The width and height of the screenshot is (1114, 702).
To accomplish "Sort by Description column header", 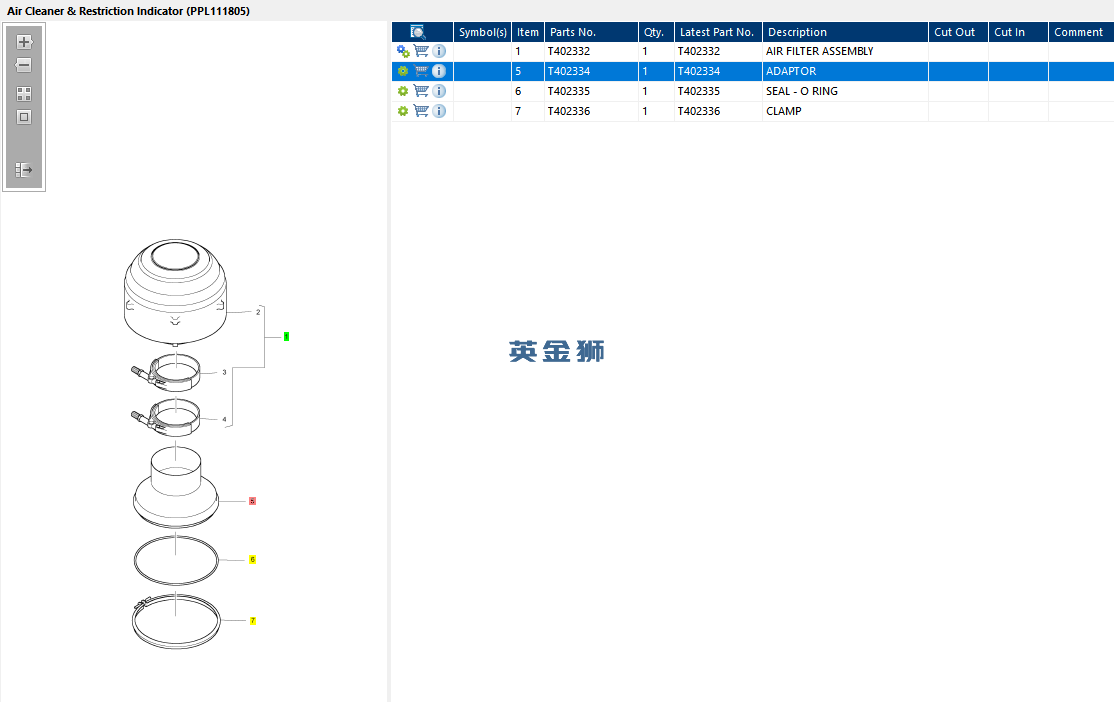I will pos(845,32).
